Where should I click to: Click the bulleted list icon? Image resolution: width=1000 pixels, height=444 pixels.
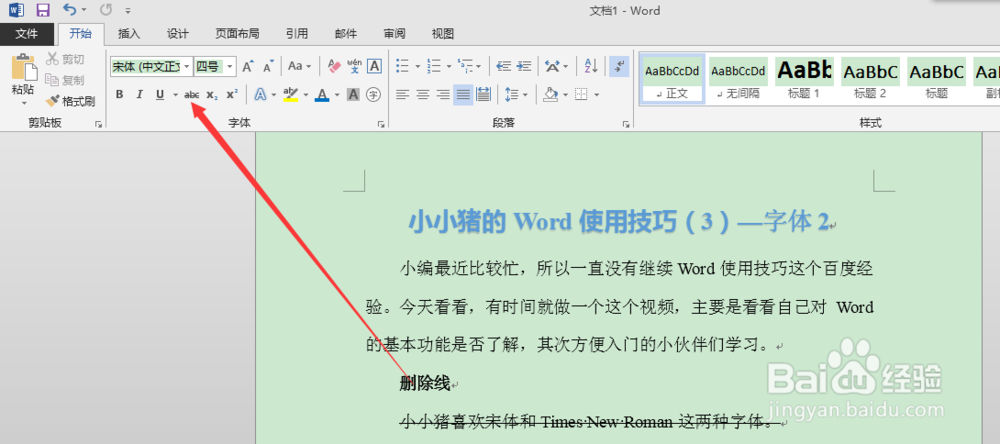402,66
